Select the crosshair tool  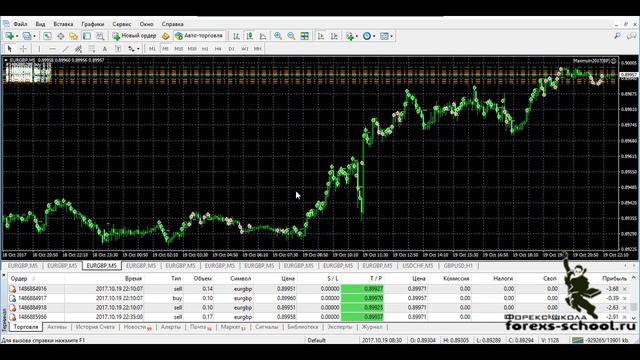point(23,49)
